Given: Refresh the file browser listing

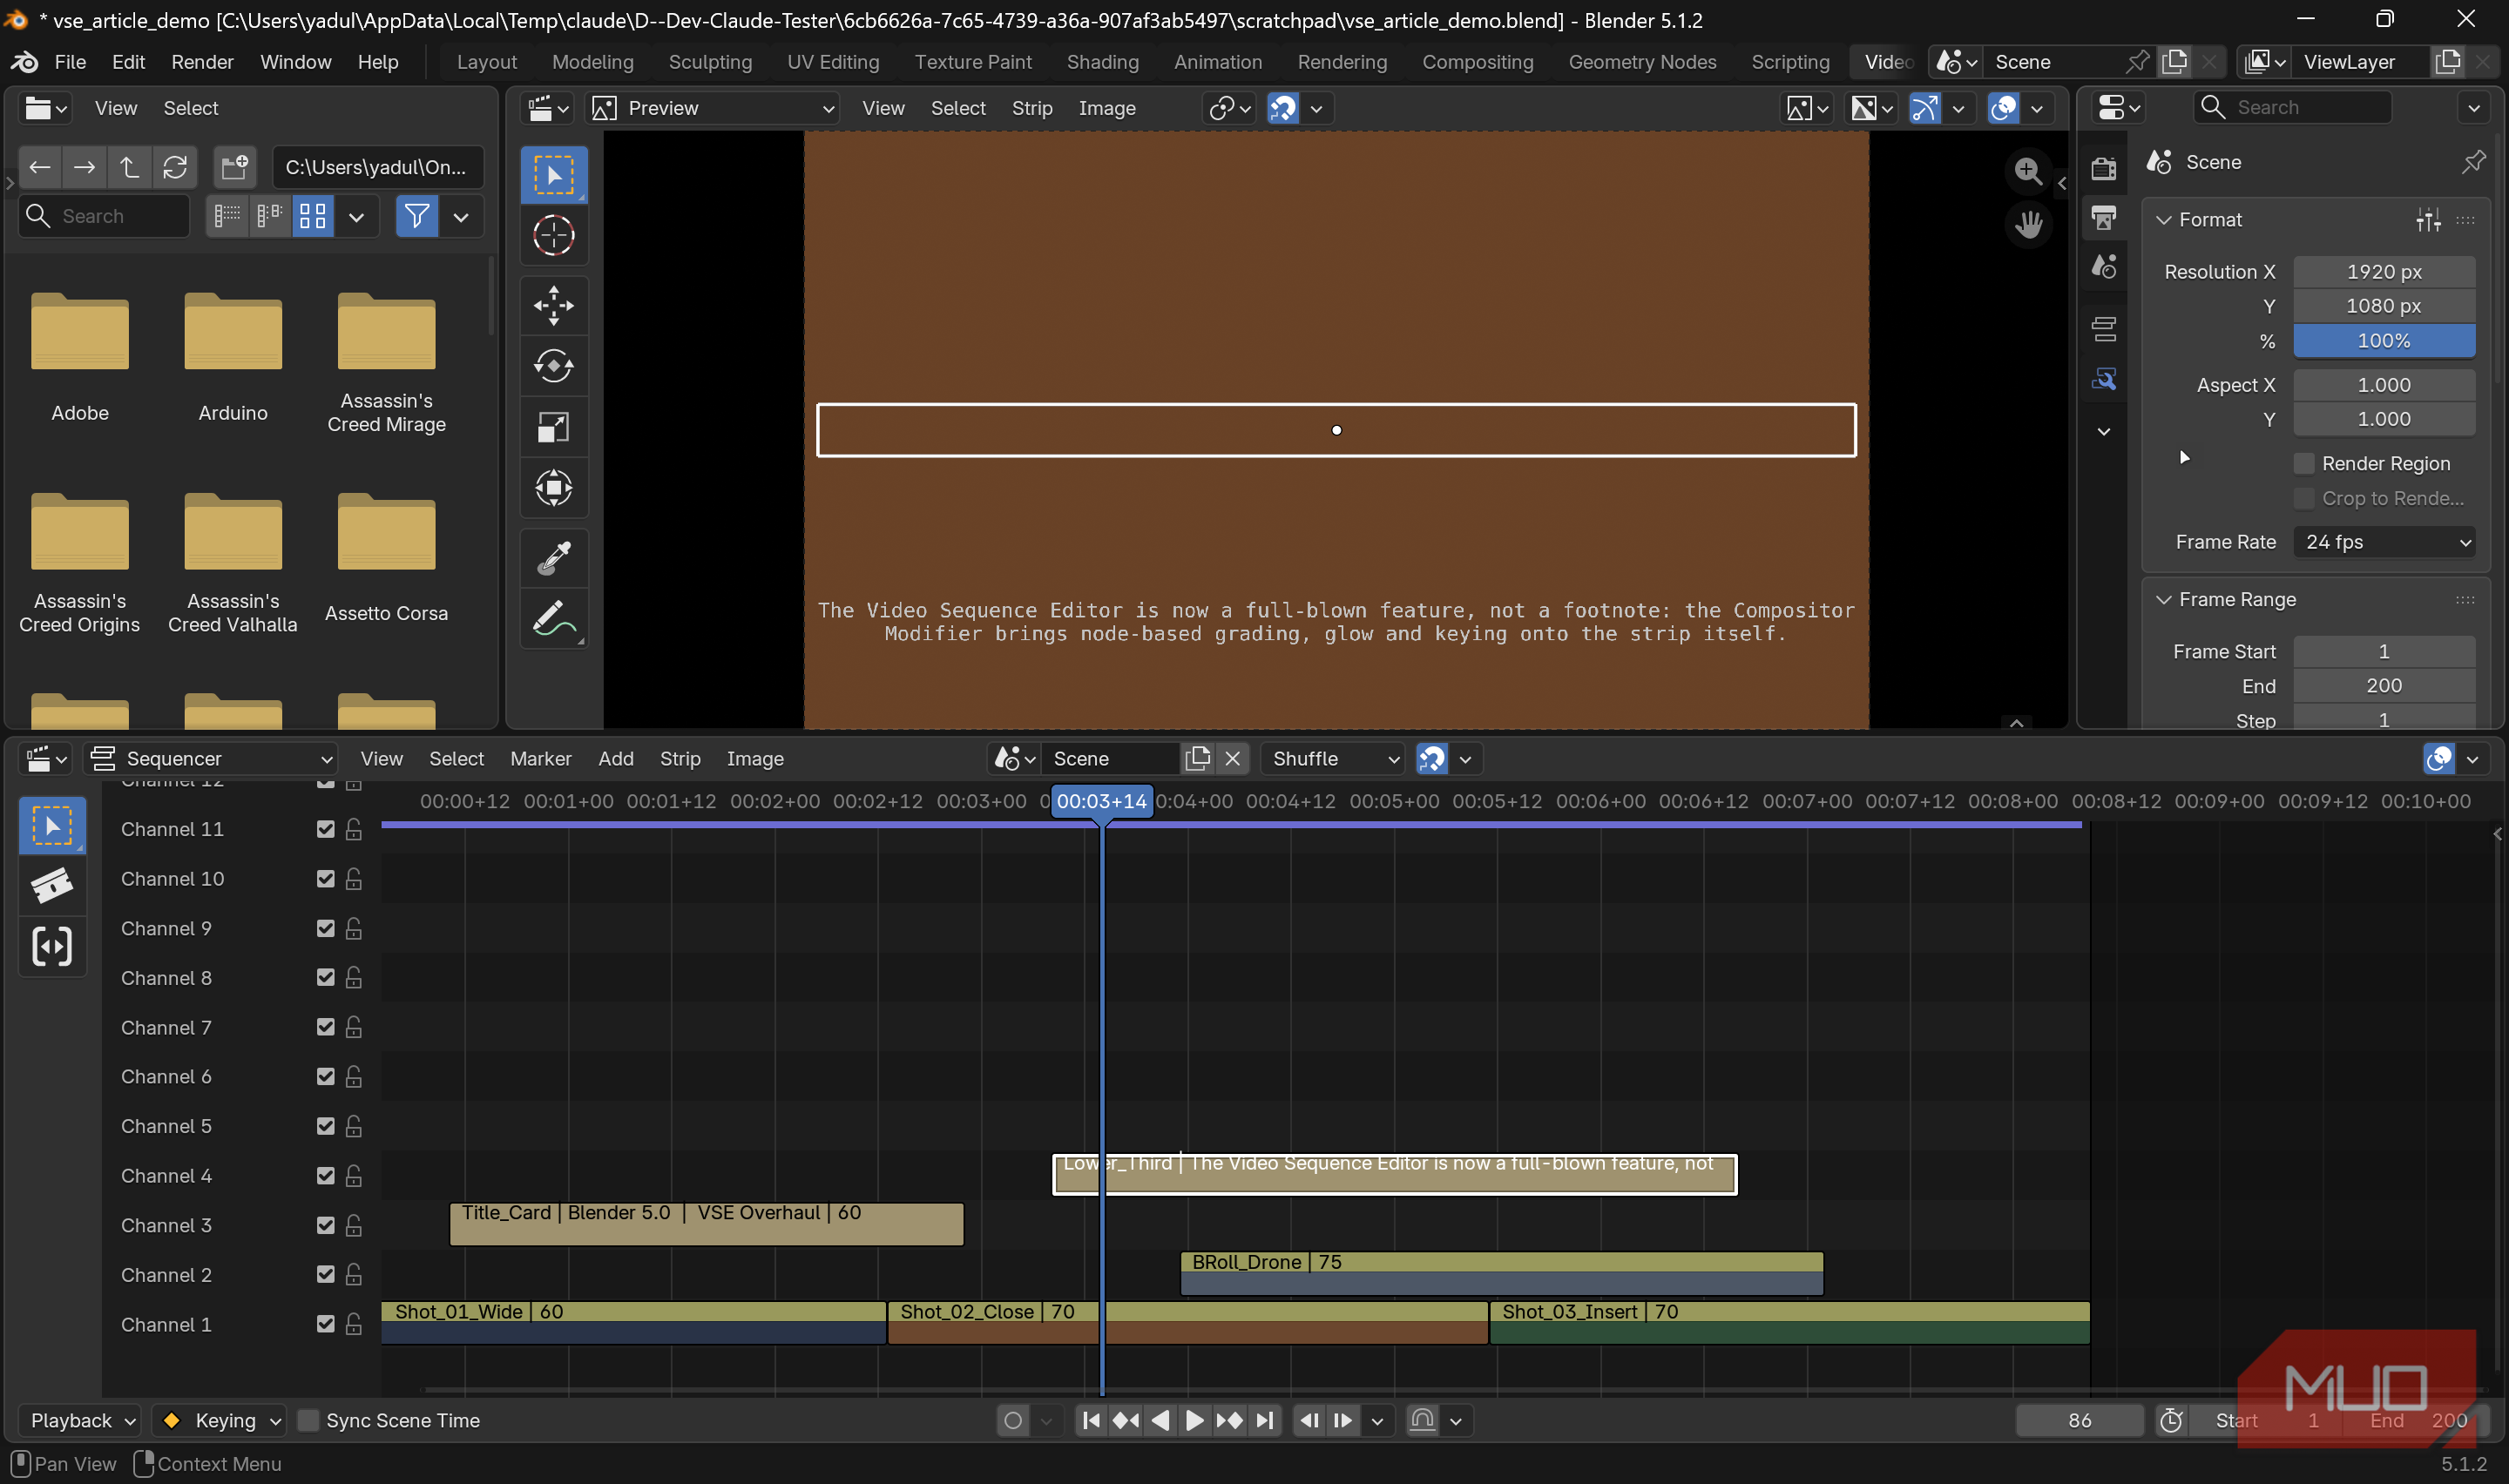Looking at the screenshot, I should click(175, 167).
